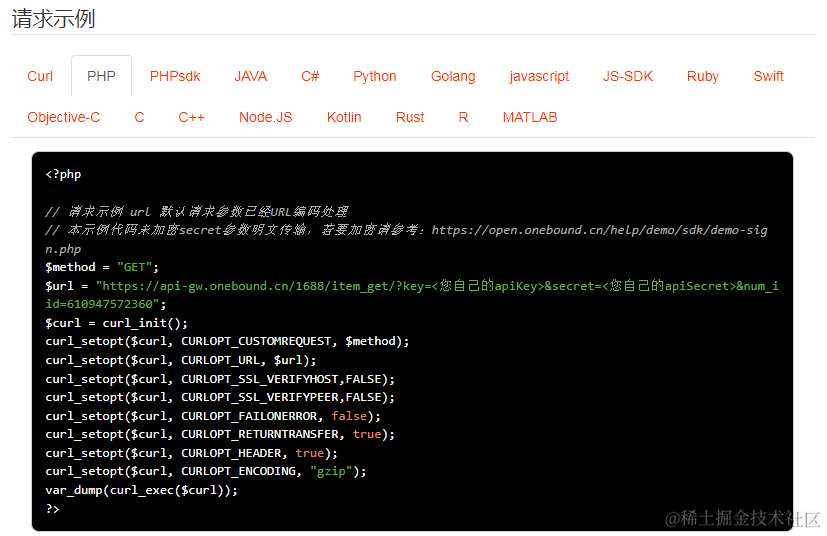Image resolution: width=827 pixels, height=536 pixels.
Task: Open the Golang tab
Action: (x=453, y=76)
